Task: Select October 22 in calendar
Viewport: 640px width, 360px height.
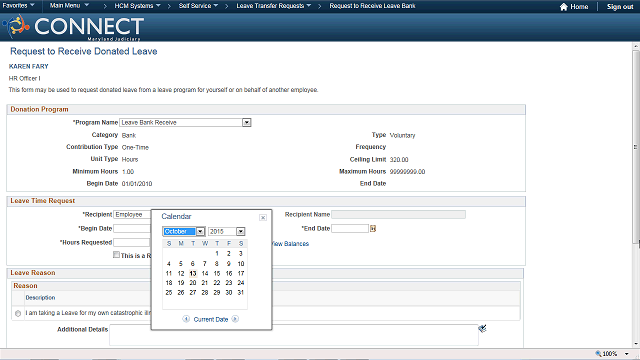Action: tap(217, 283)
